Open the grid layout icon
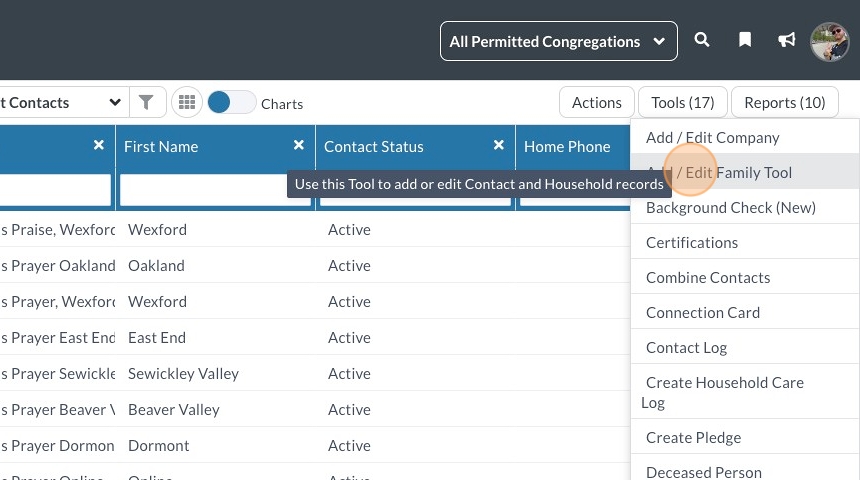The height and width of the screenshot is (480, 860). (187, 102)
